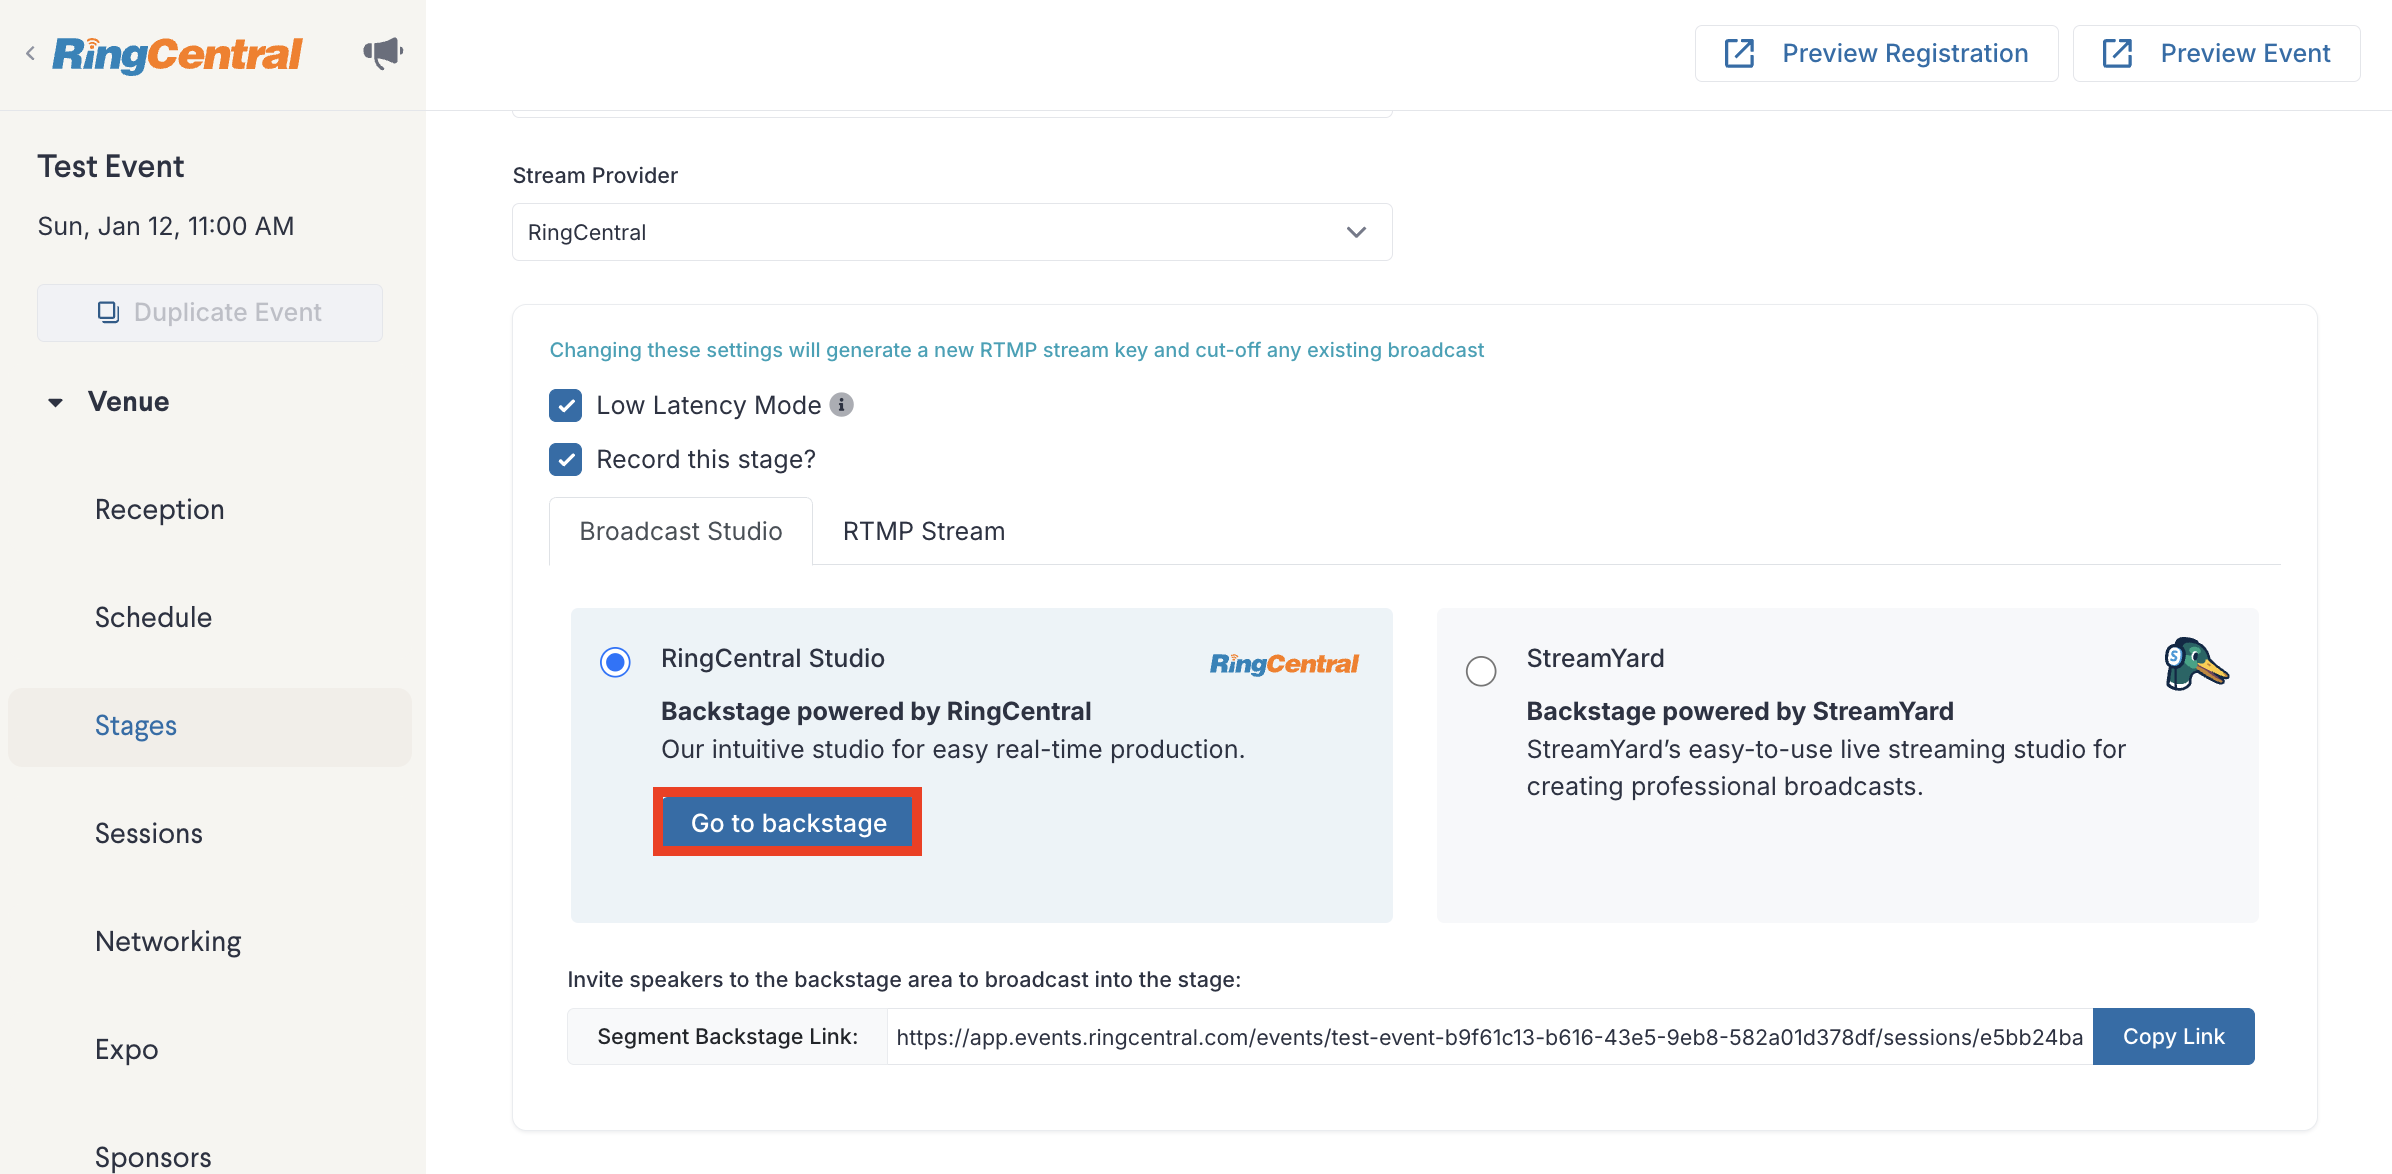This screenshot has width=2392, height=1174.
Task: Click the Preview Registration button
Action: point(1876,53)
